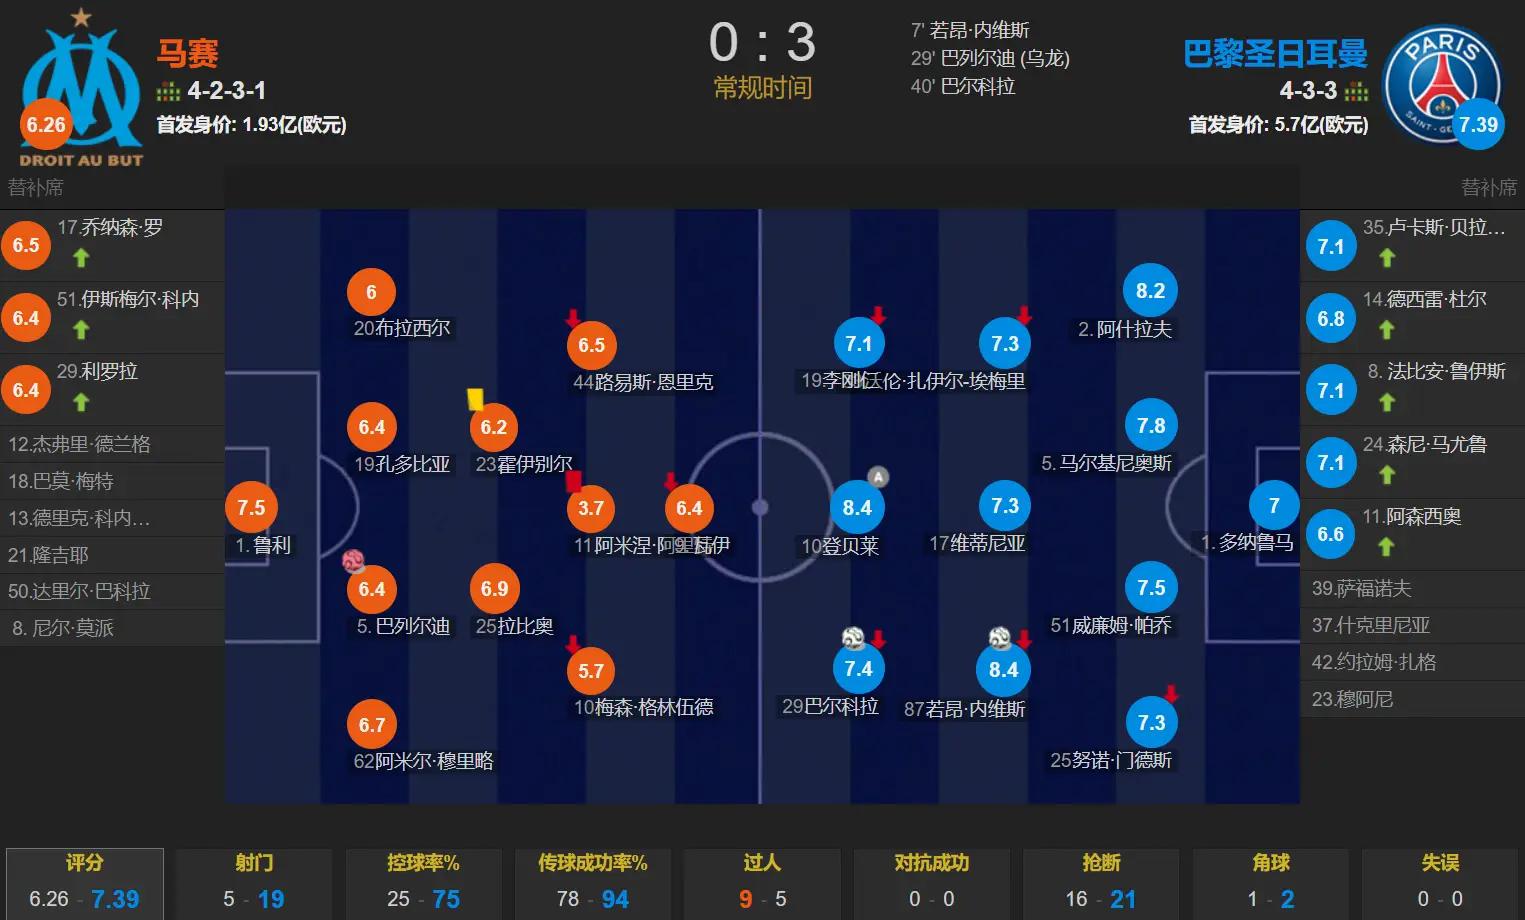Viewport: 1525px width, 920px height.
Task: Click the yellow card icon near 霍伊别尔
Action: 475,399
